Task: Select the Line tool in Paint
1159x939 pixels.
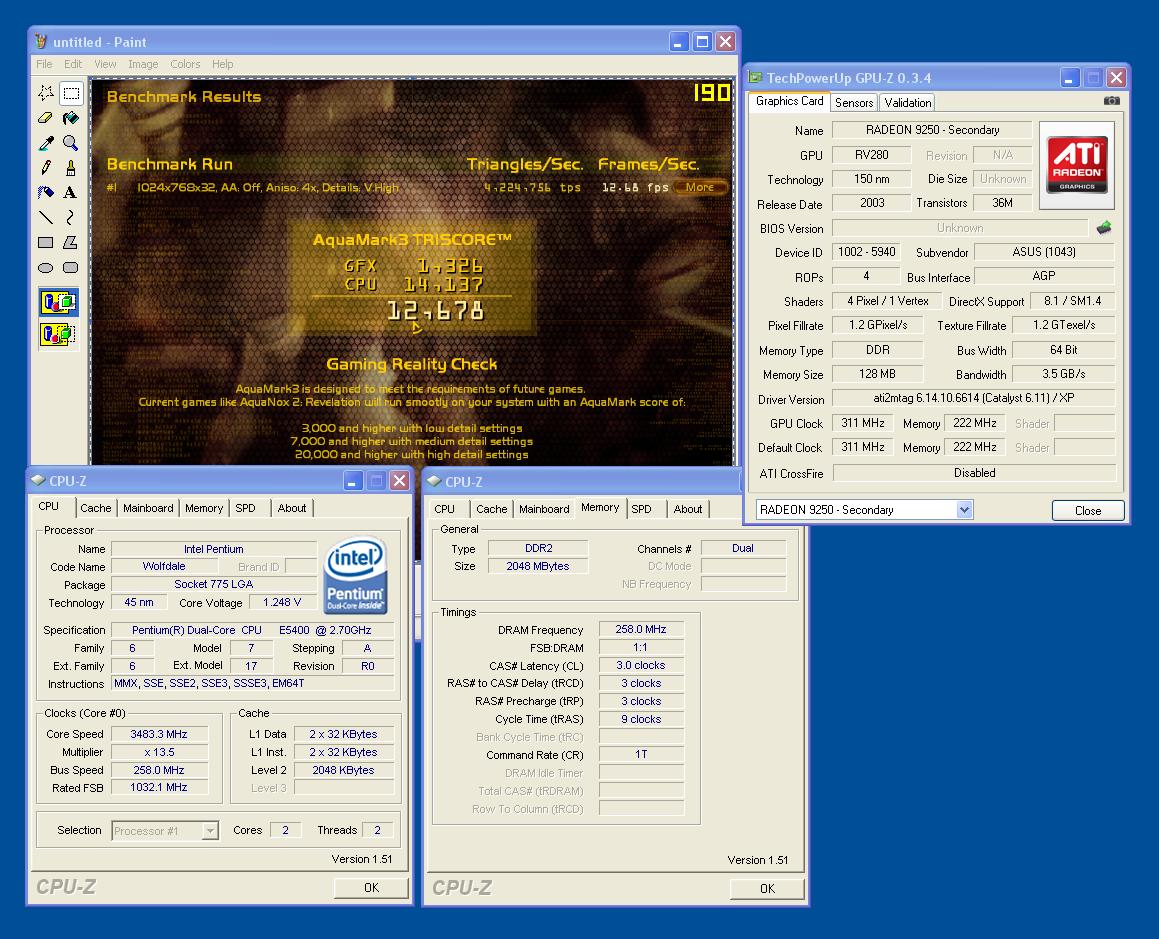Action: coord(46,217)
